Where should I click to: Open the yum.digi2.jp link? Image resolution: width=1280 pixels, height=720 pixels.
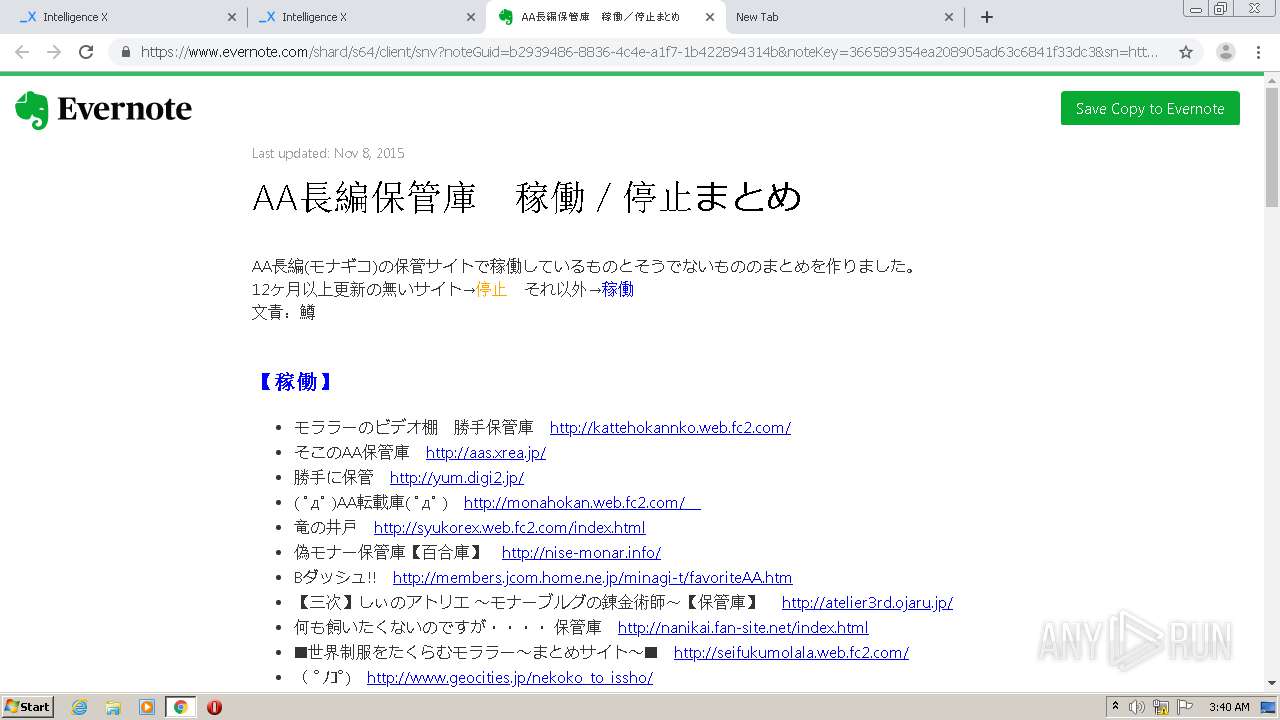[457, 478]
